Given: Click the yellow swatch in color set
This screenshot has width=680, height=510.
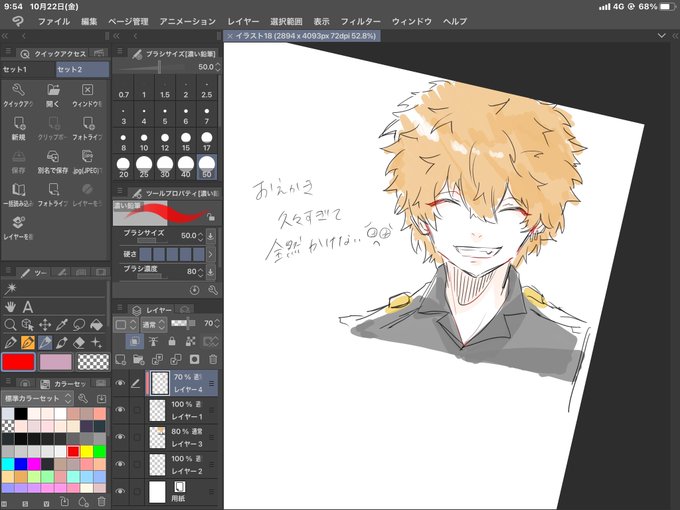Looking at the screenshot, I should [x=87, y=451].
